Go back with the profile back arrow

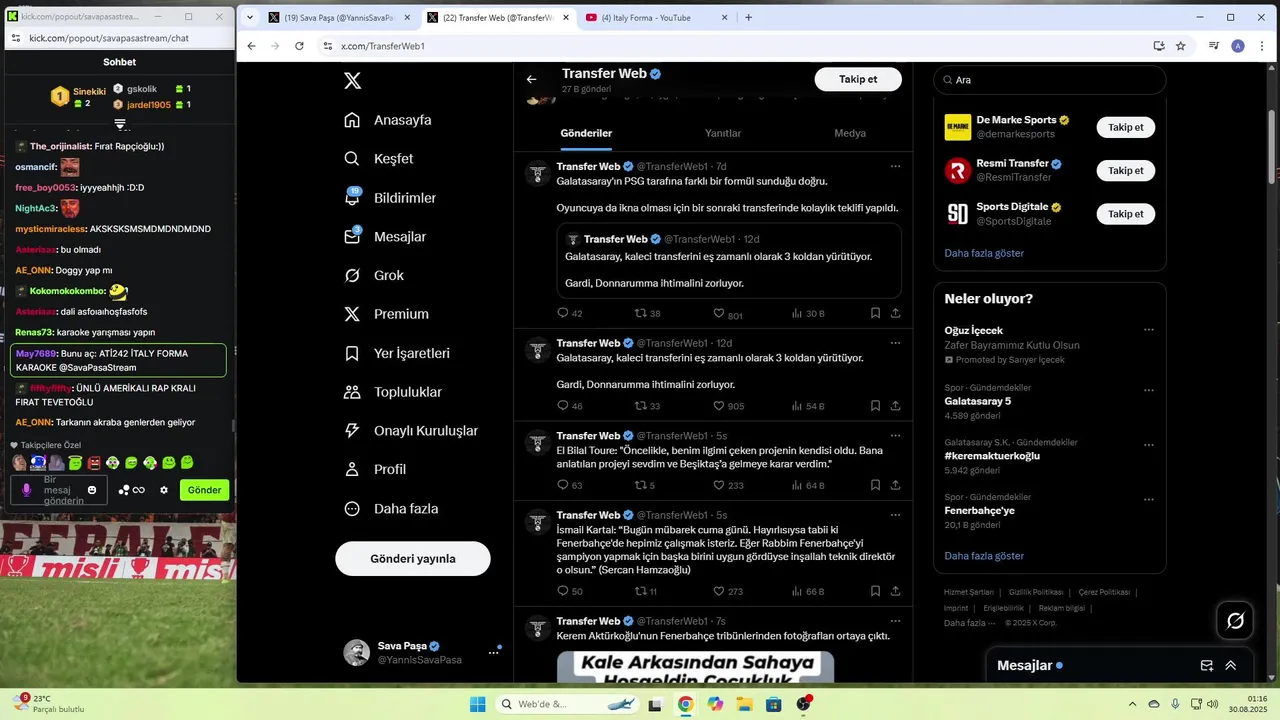coord(532,79)
